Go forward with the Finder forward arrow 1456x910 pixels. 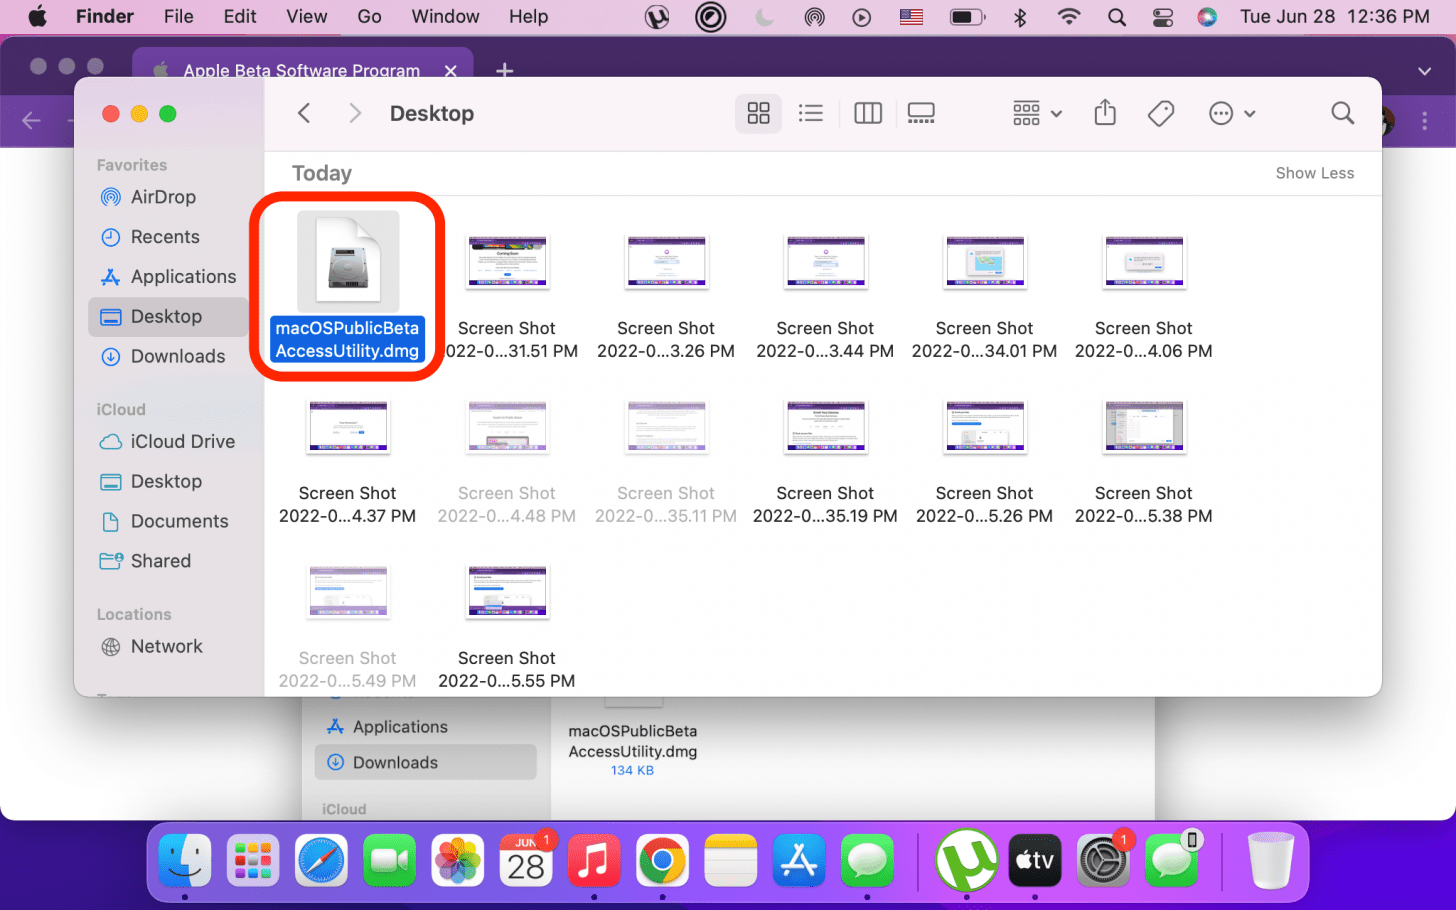(354, 114)
